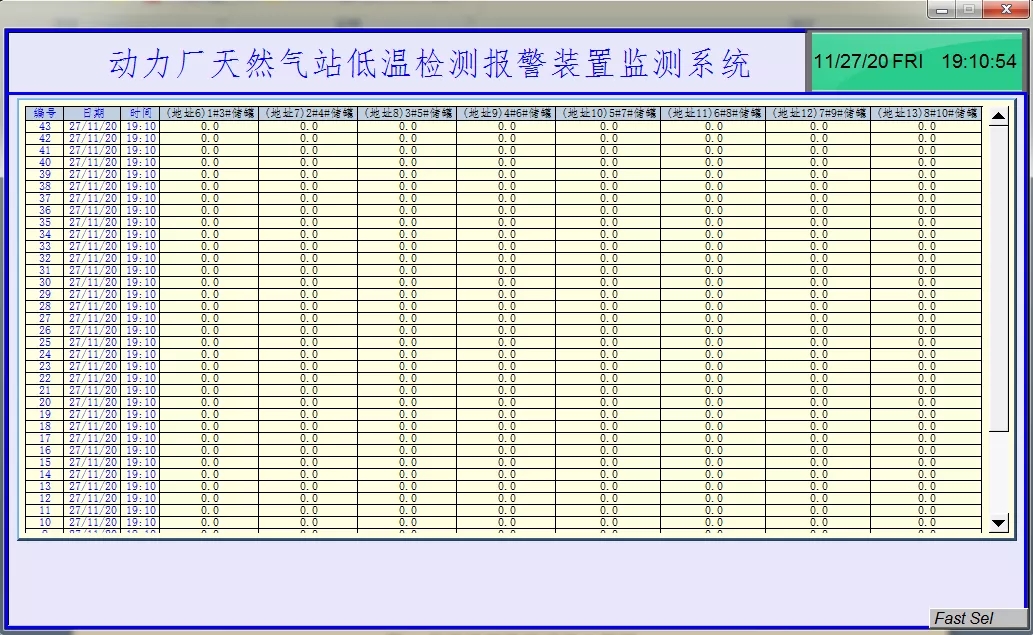Select record number 30 in the 编号 column
Screen dimensions: 1033x635
click(x=45, y=283)
